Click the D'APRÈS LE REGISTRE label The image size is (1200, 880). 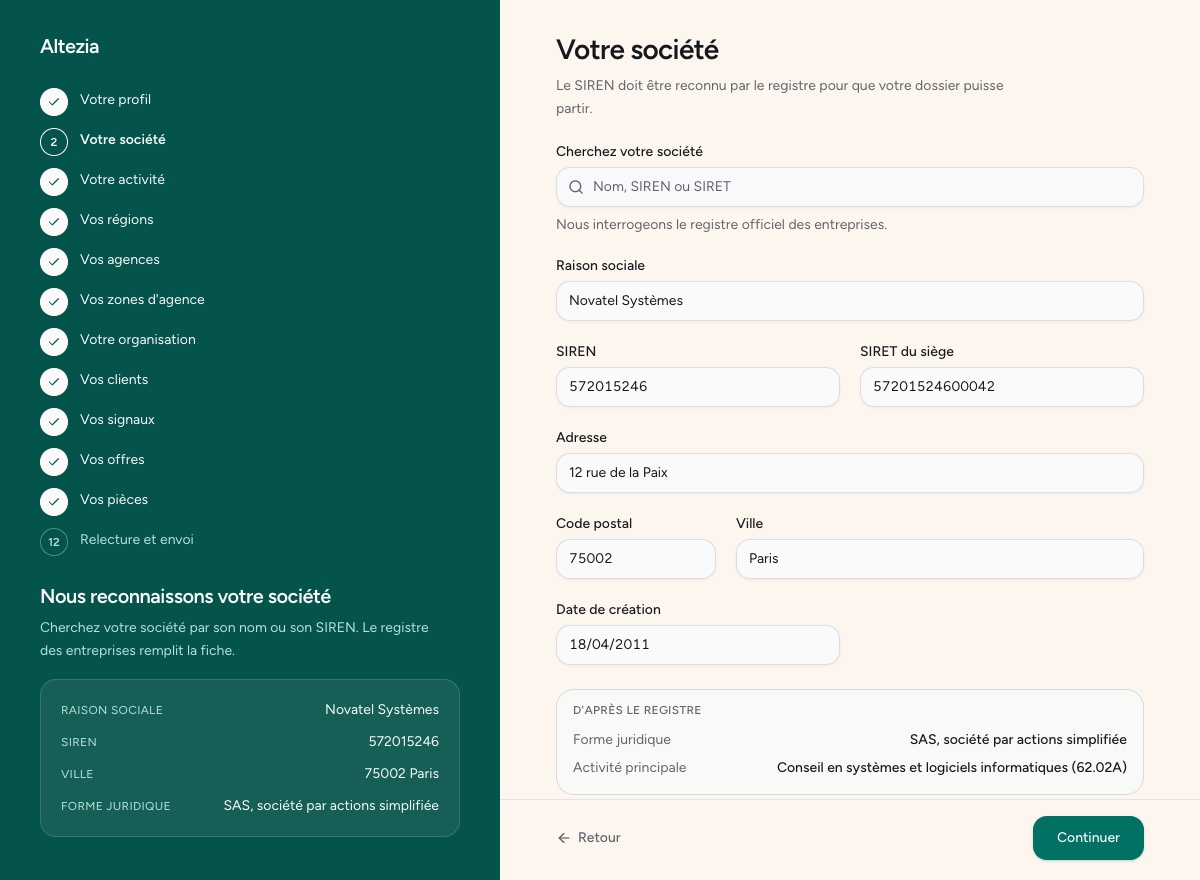click(637, 710)
